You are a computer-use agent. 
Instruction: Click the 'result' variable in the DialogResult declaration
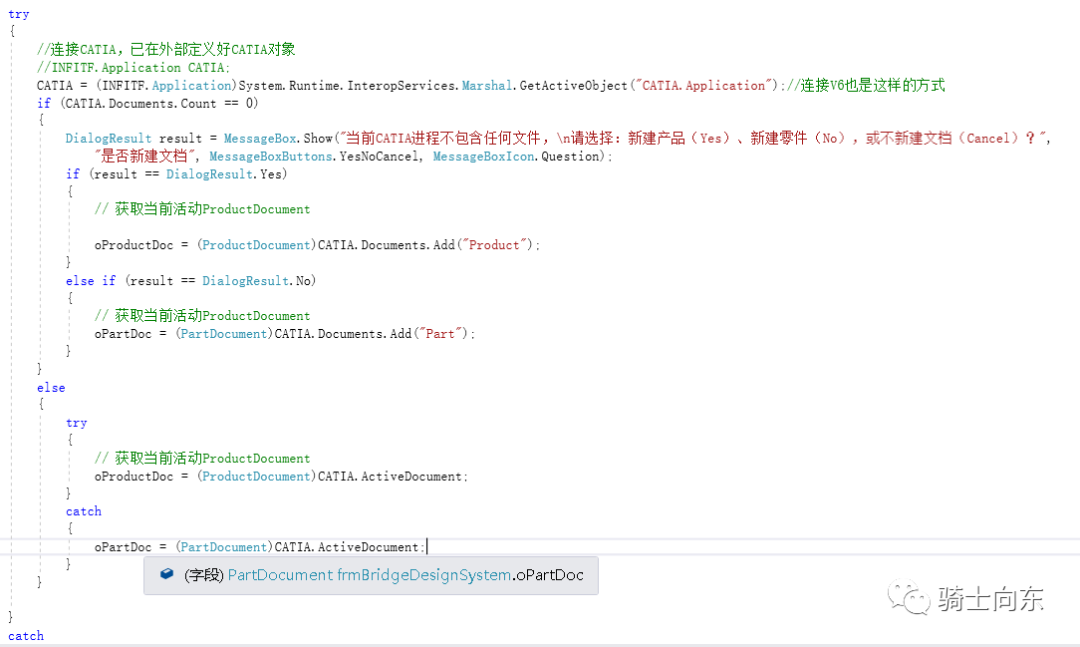point(180,138)
